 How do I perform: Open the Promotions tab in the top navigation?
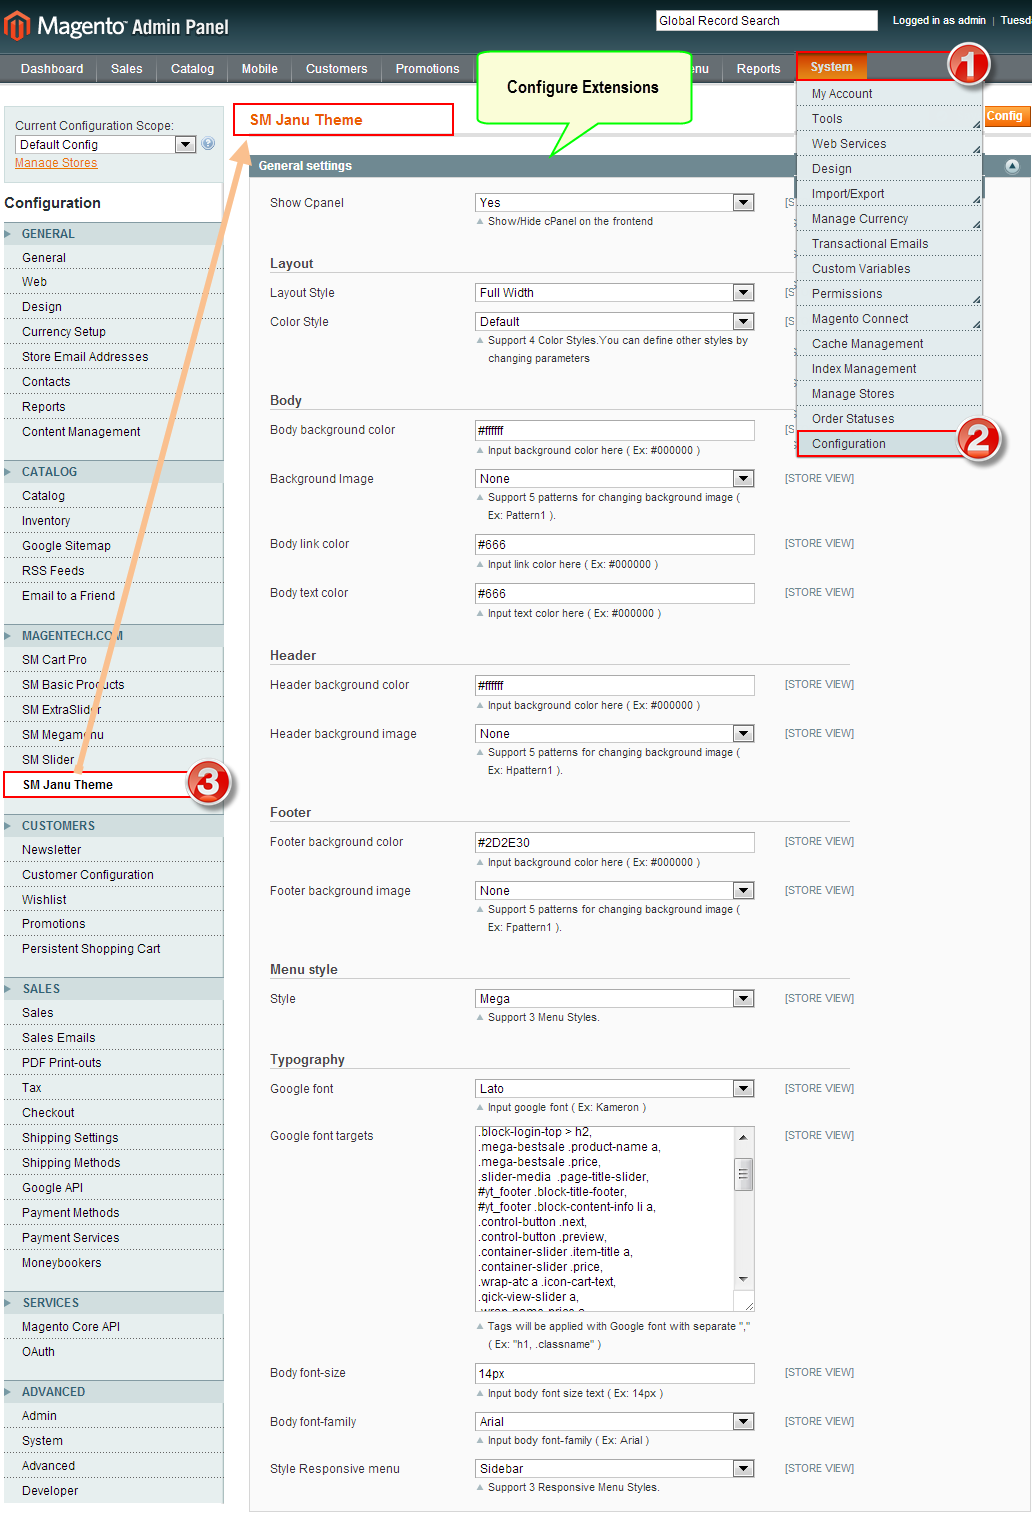coord(428,69)
